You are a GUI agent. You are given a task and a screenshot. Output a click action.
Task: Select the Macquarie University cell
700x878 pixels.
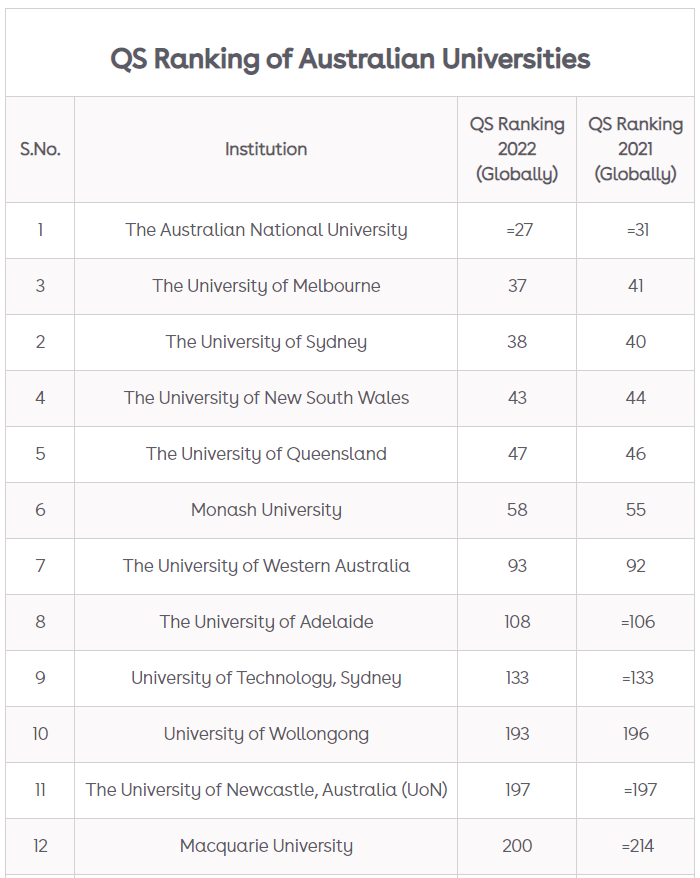coord(266,846)
